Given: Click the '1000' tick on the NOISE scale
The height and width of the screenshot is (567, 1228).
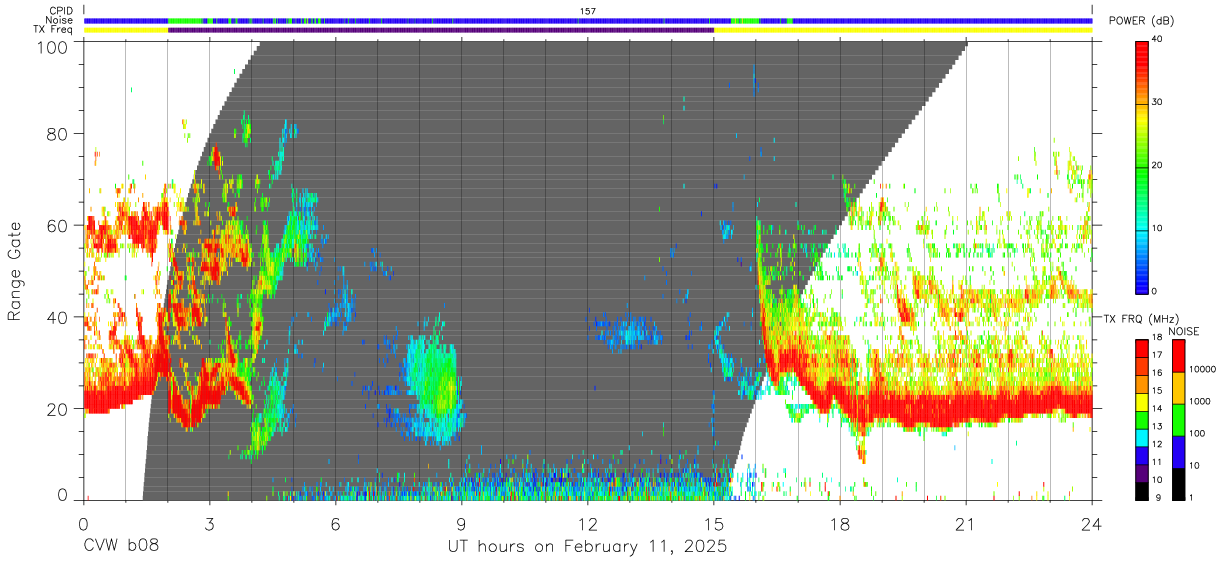Looking at the screenshot, I should tap(1199, 401).
